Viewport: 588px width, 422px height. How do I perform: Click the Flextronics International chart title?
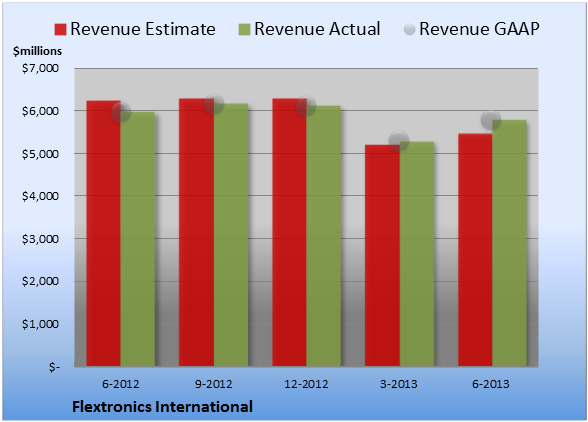coord(162,407)
